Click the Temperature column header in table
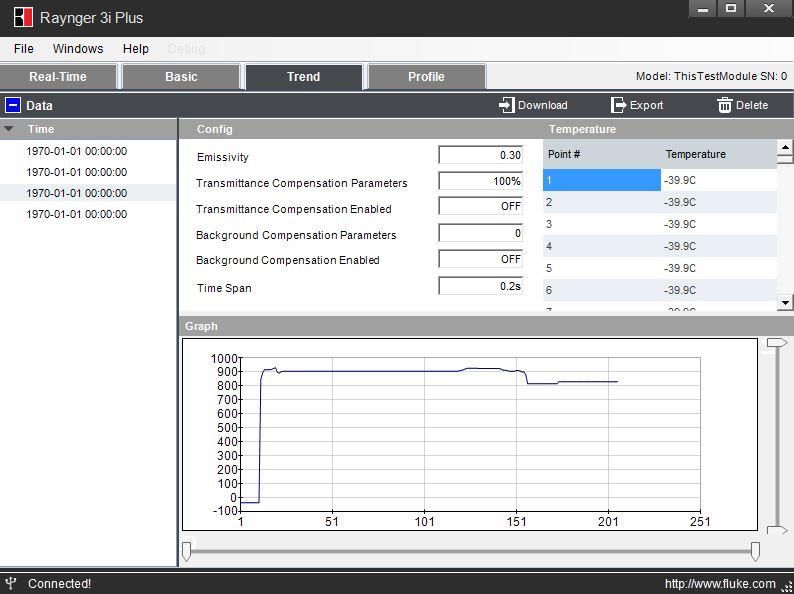This screenshot has height=594, width=794. [719, 154]
